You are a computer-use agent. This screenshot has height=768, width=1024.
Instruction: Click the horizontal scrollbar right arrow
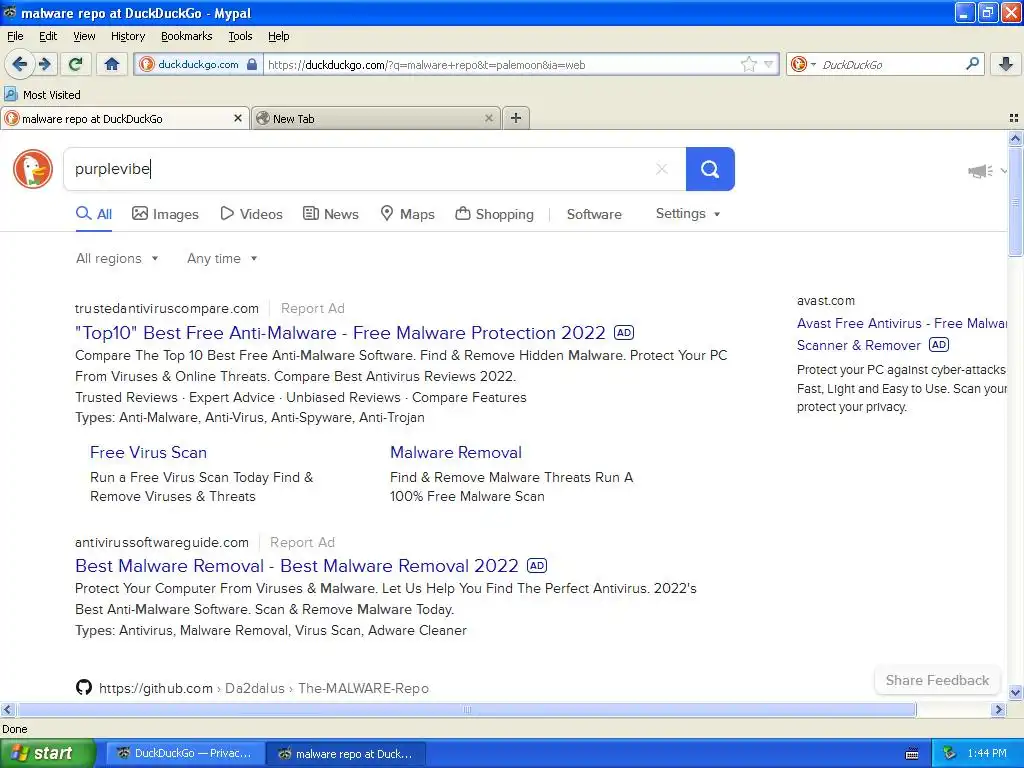click(x=998, y=709)
